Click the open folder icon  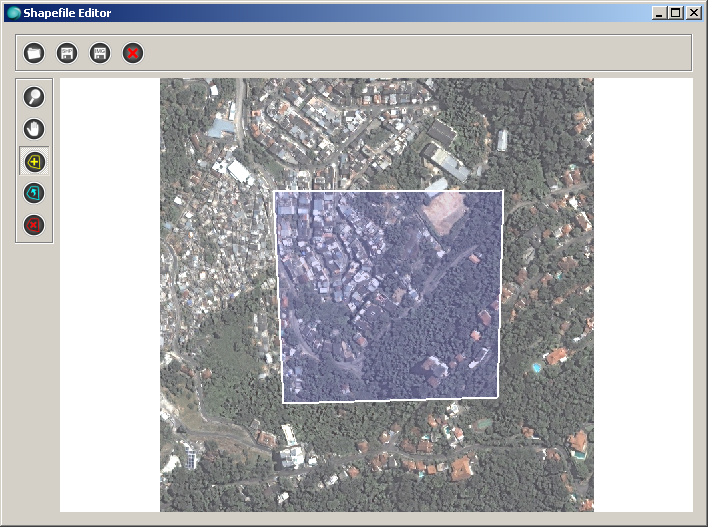(x=34, y=53)
